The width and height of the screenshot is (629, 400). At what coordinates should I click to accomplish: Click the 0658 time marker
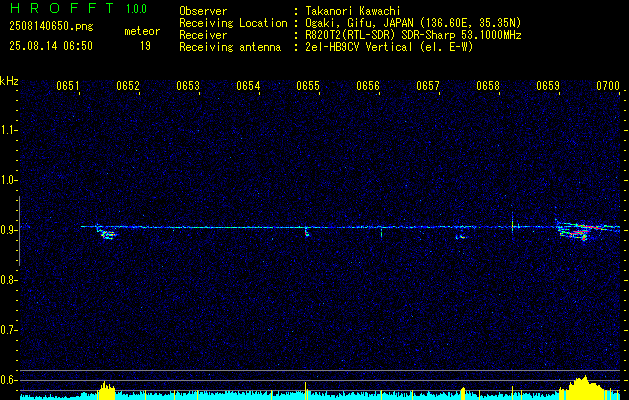pyautogui.click(x=488, y=86)
